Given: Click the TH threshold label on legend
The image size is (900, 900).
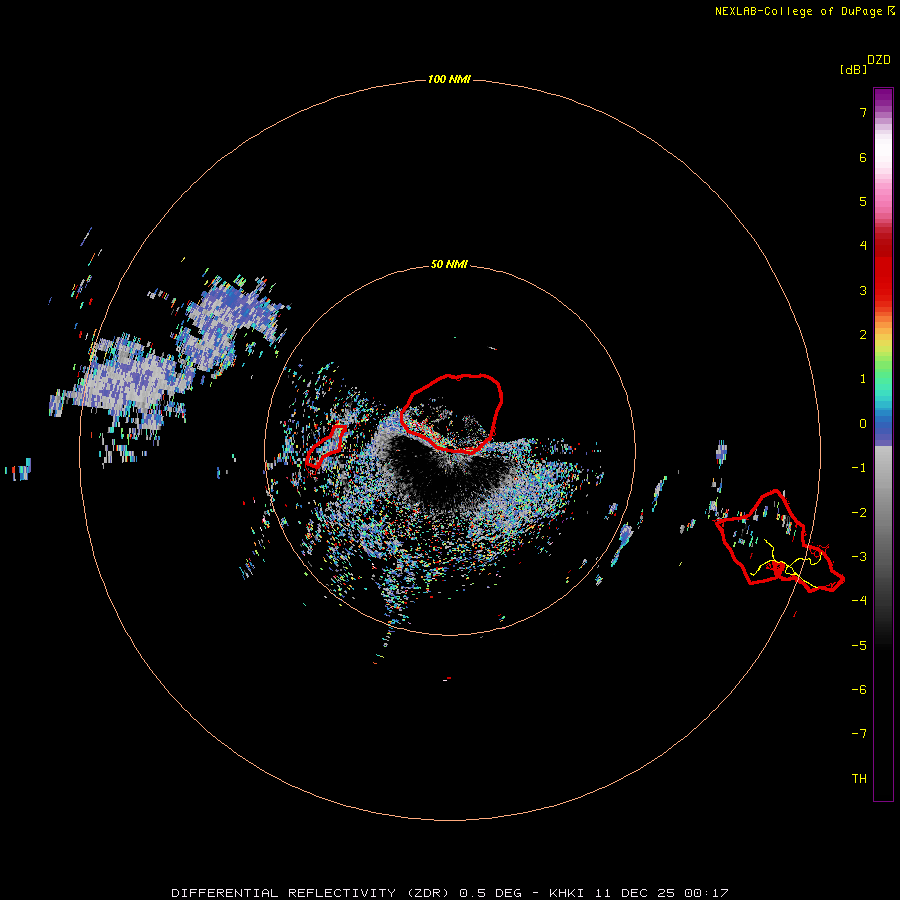Looking at the screenshot, I should point(859,779).
